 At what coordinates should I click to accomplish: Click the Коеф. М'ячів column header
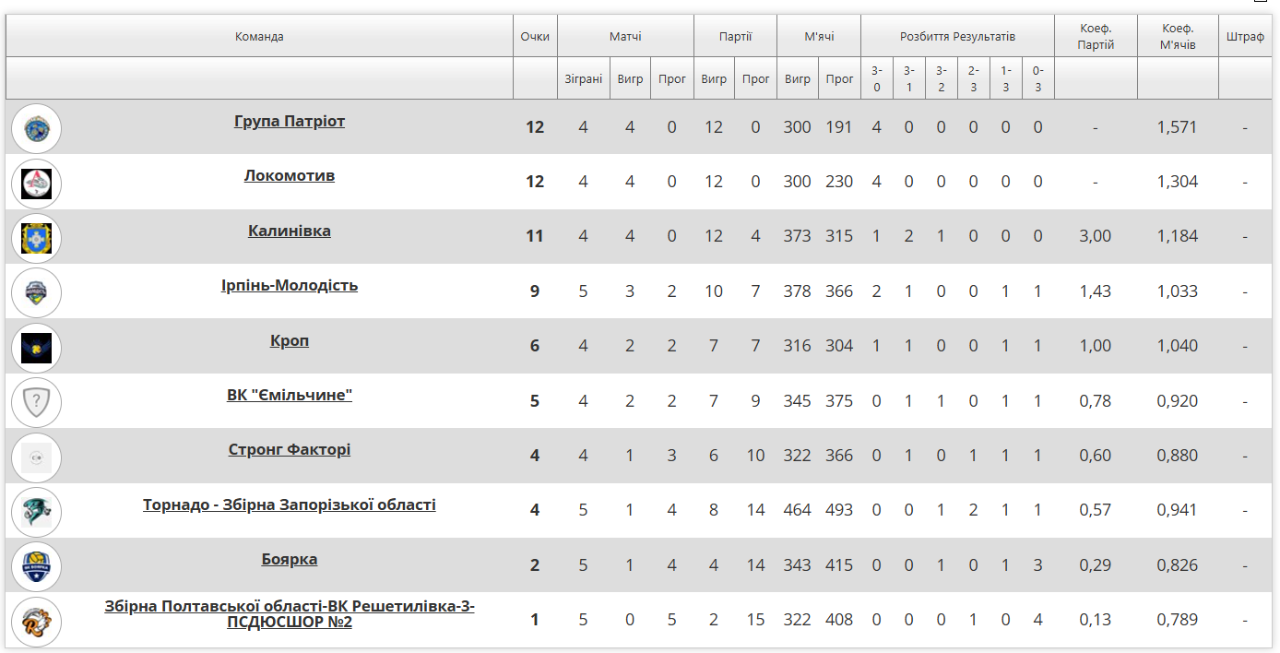1178,37
